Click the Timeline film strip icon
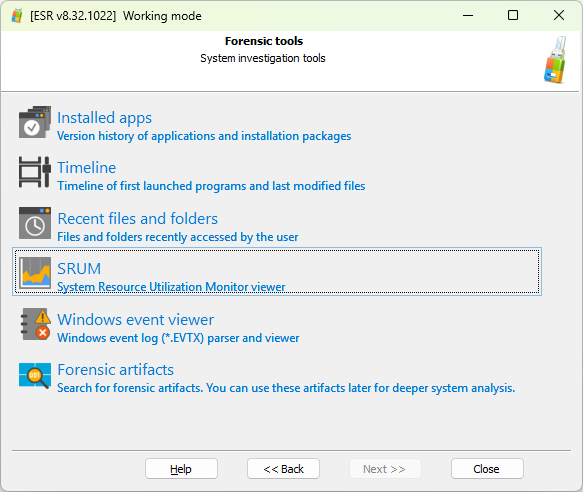 coord(35,172)
